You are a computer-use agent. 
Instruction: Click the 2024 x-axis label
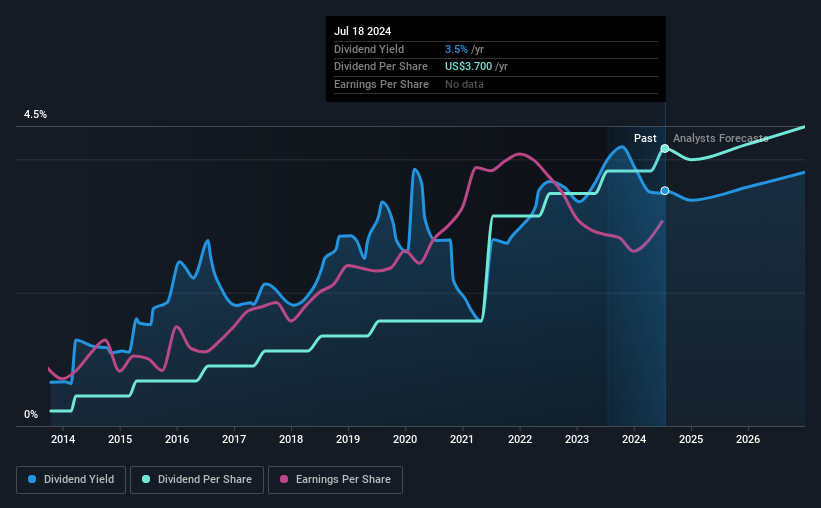pyautogui.click(x=634, y=439)
